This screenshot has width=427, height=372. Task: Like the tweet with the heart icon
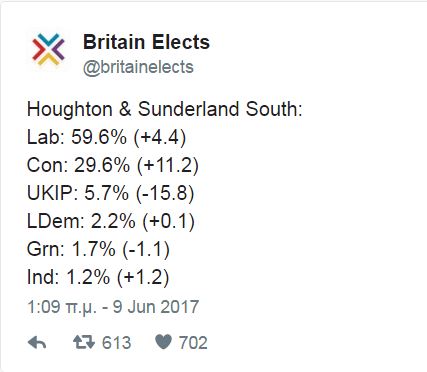pyautogui.click(x=164, y=342)
